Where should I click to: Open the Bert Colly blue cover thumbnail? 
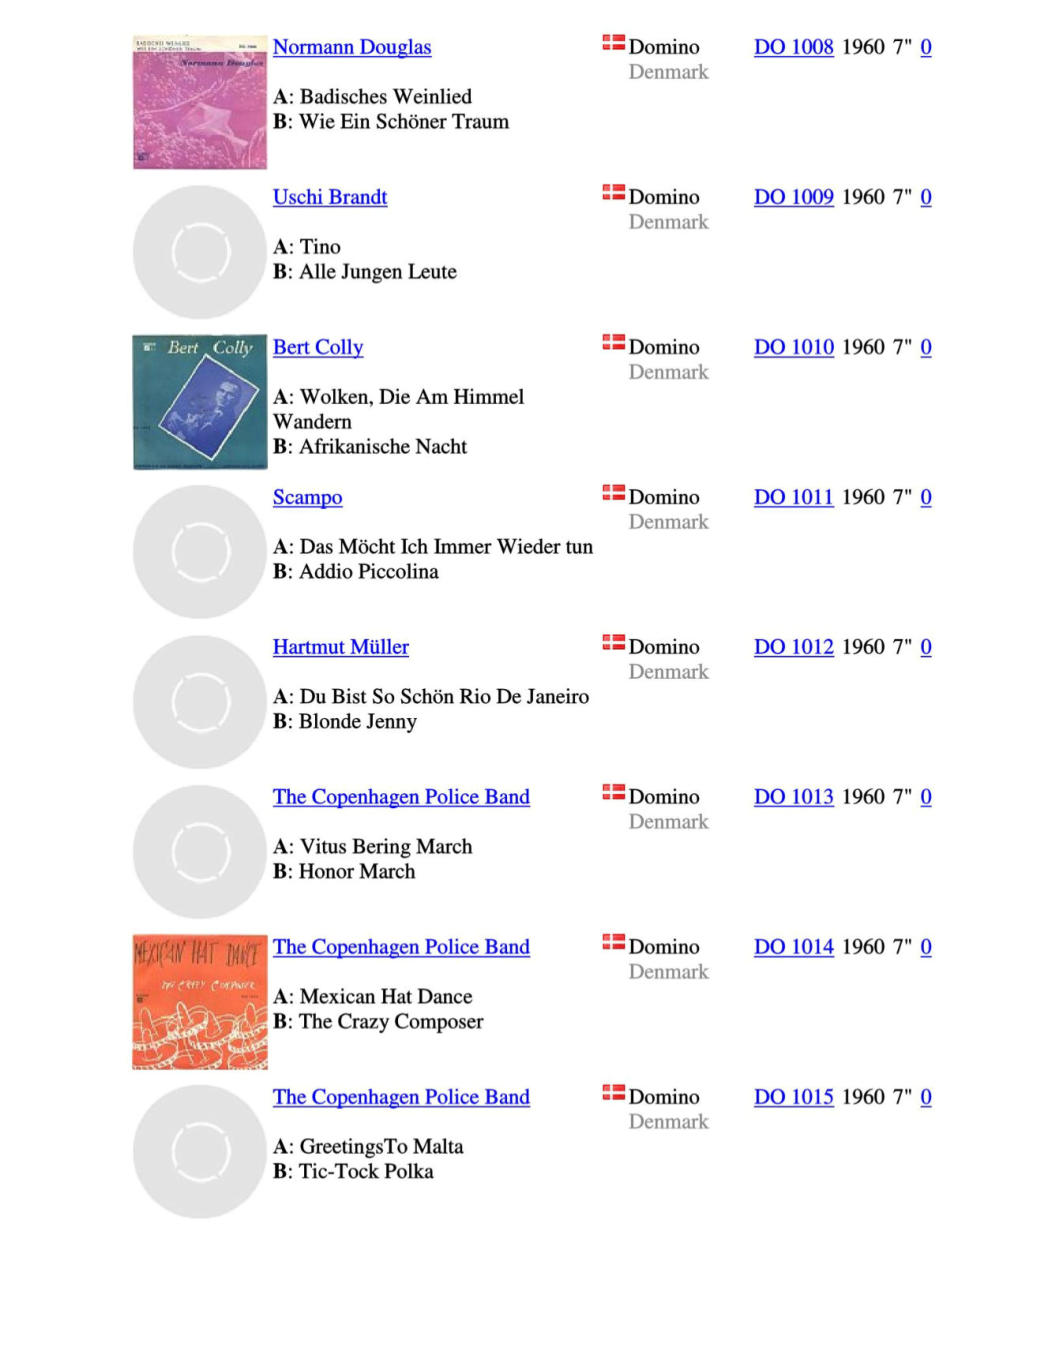point(200,402)
